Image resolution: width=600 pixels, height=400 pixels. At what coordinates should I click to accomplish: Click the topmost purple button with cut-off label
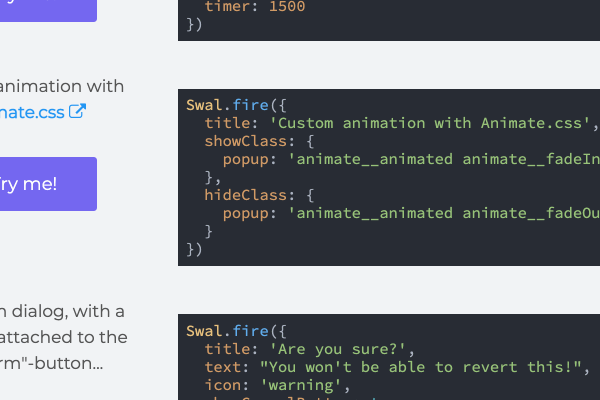click(x=48, y=8)
